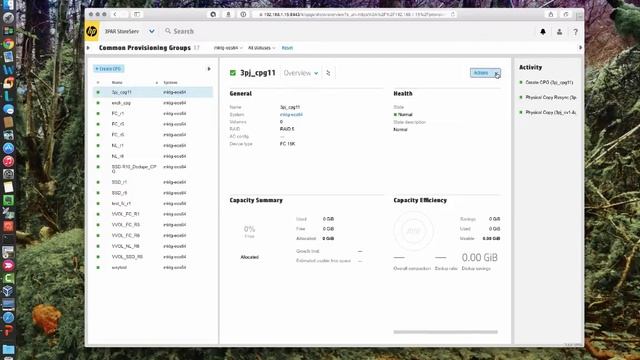Open Safari compass icon in the dock
The width and height of the screenshot is (640, 360).
(x=8, y=318)
